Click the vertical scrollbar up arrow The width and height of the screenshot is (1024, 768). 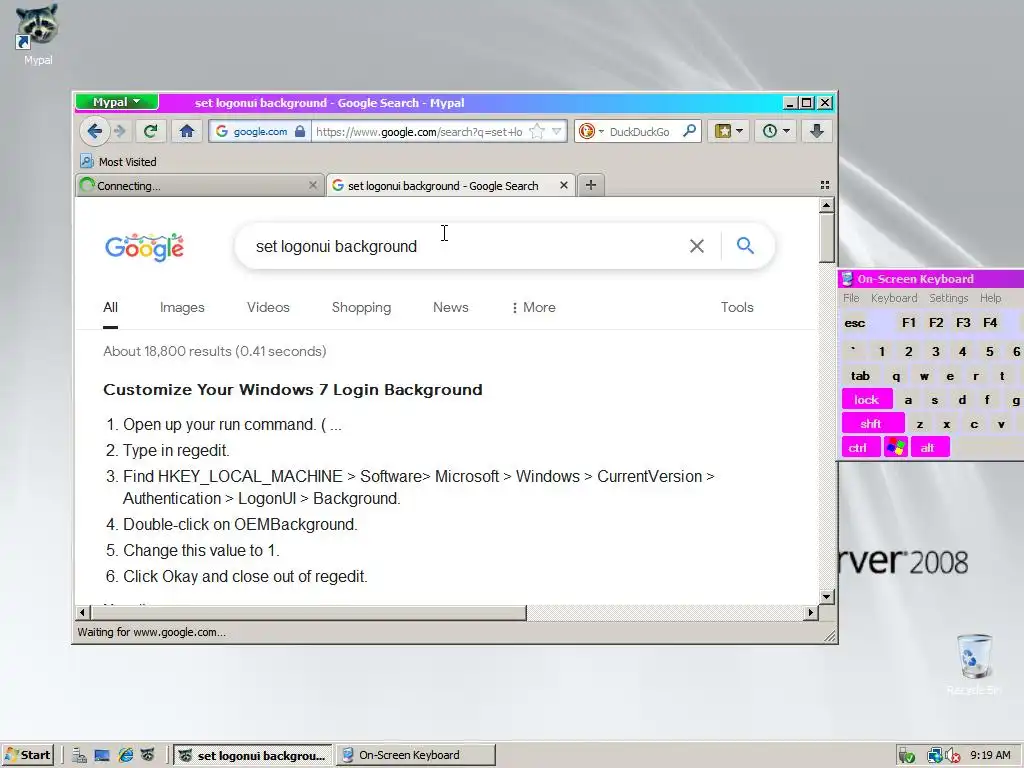pos(826,206)
